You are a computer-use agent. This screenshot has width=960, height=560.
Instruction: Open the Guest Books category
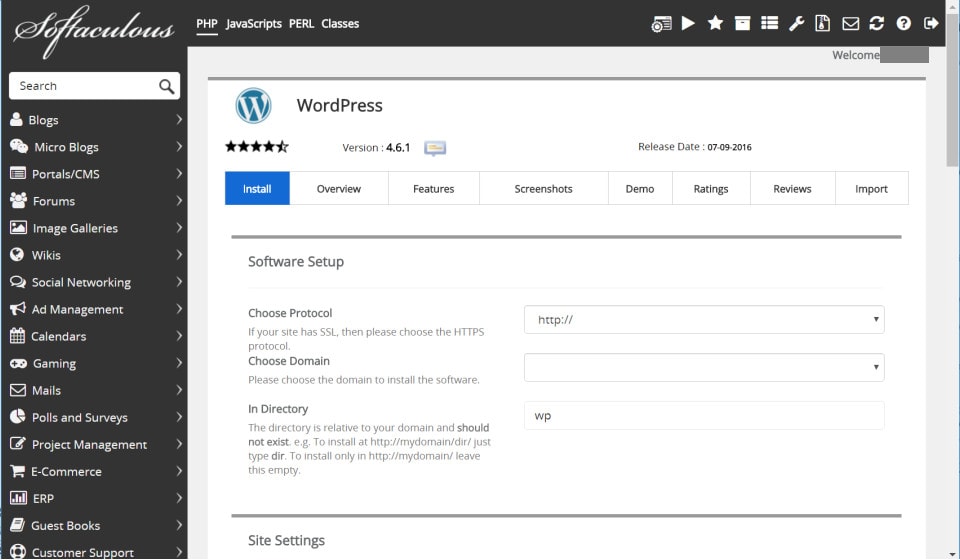pos(94,525)
